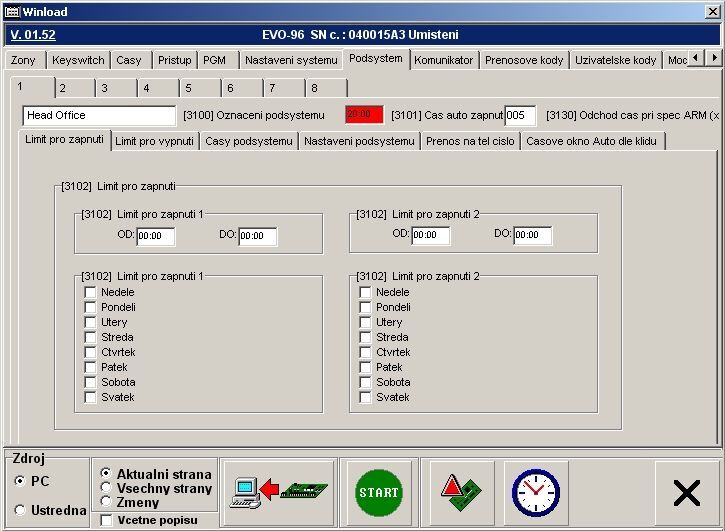Viewport: 725px width, 531px height.
Task: Click the Winload title bar app icon
Action: (12, 10)
